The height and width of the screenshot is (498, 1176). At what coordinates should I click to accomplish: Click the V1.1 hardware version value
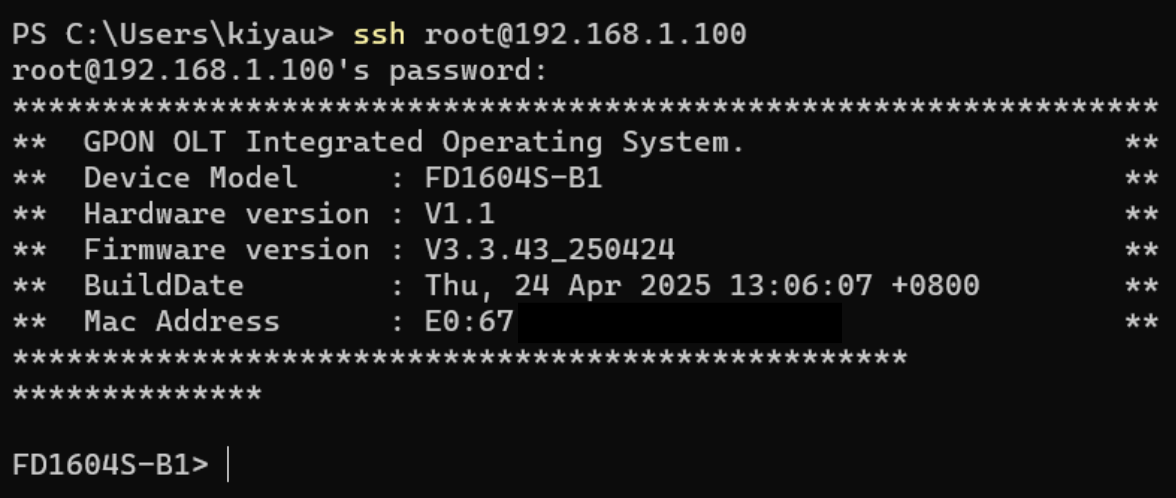pos(459,214)
